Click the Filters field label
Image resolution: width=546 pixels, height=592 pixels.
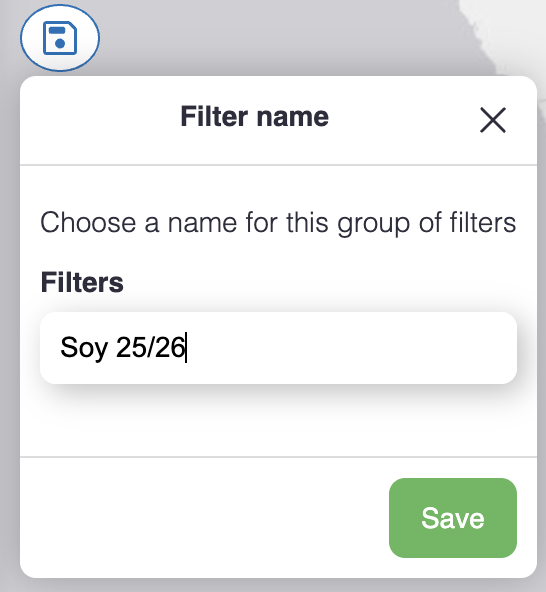pos(82,282)
